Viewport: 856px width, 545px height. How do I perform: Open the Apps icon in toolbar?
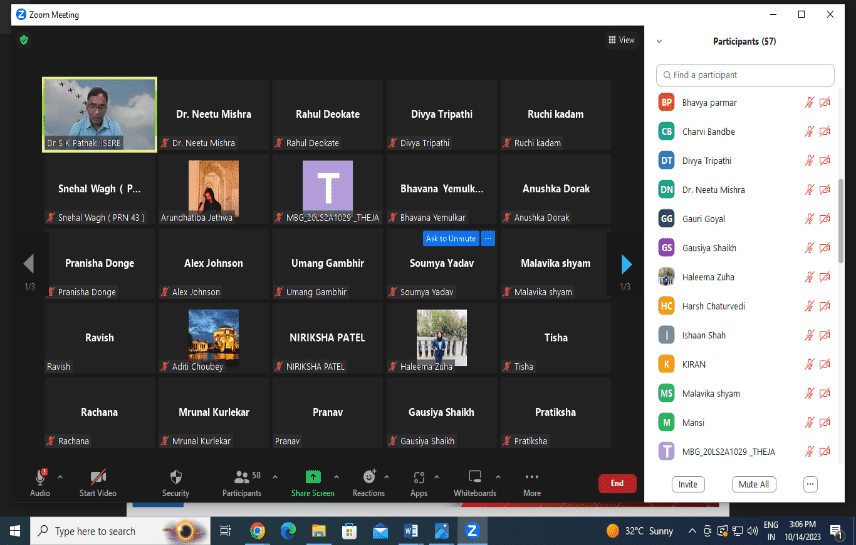click(x=418, y=478)
